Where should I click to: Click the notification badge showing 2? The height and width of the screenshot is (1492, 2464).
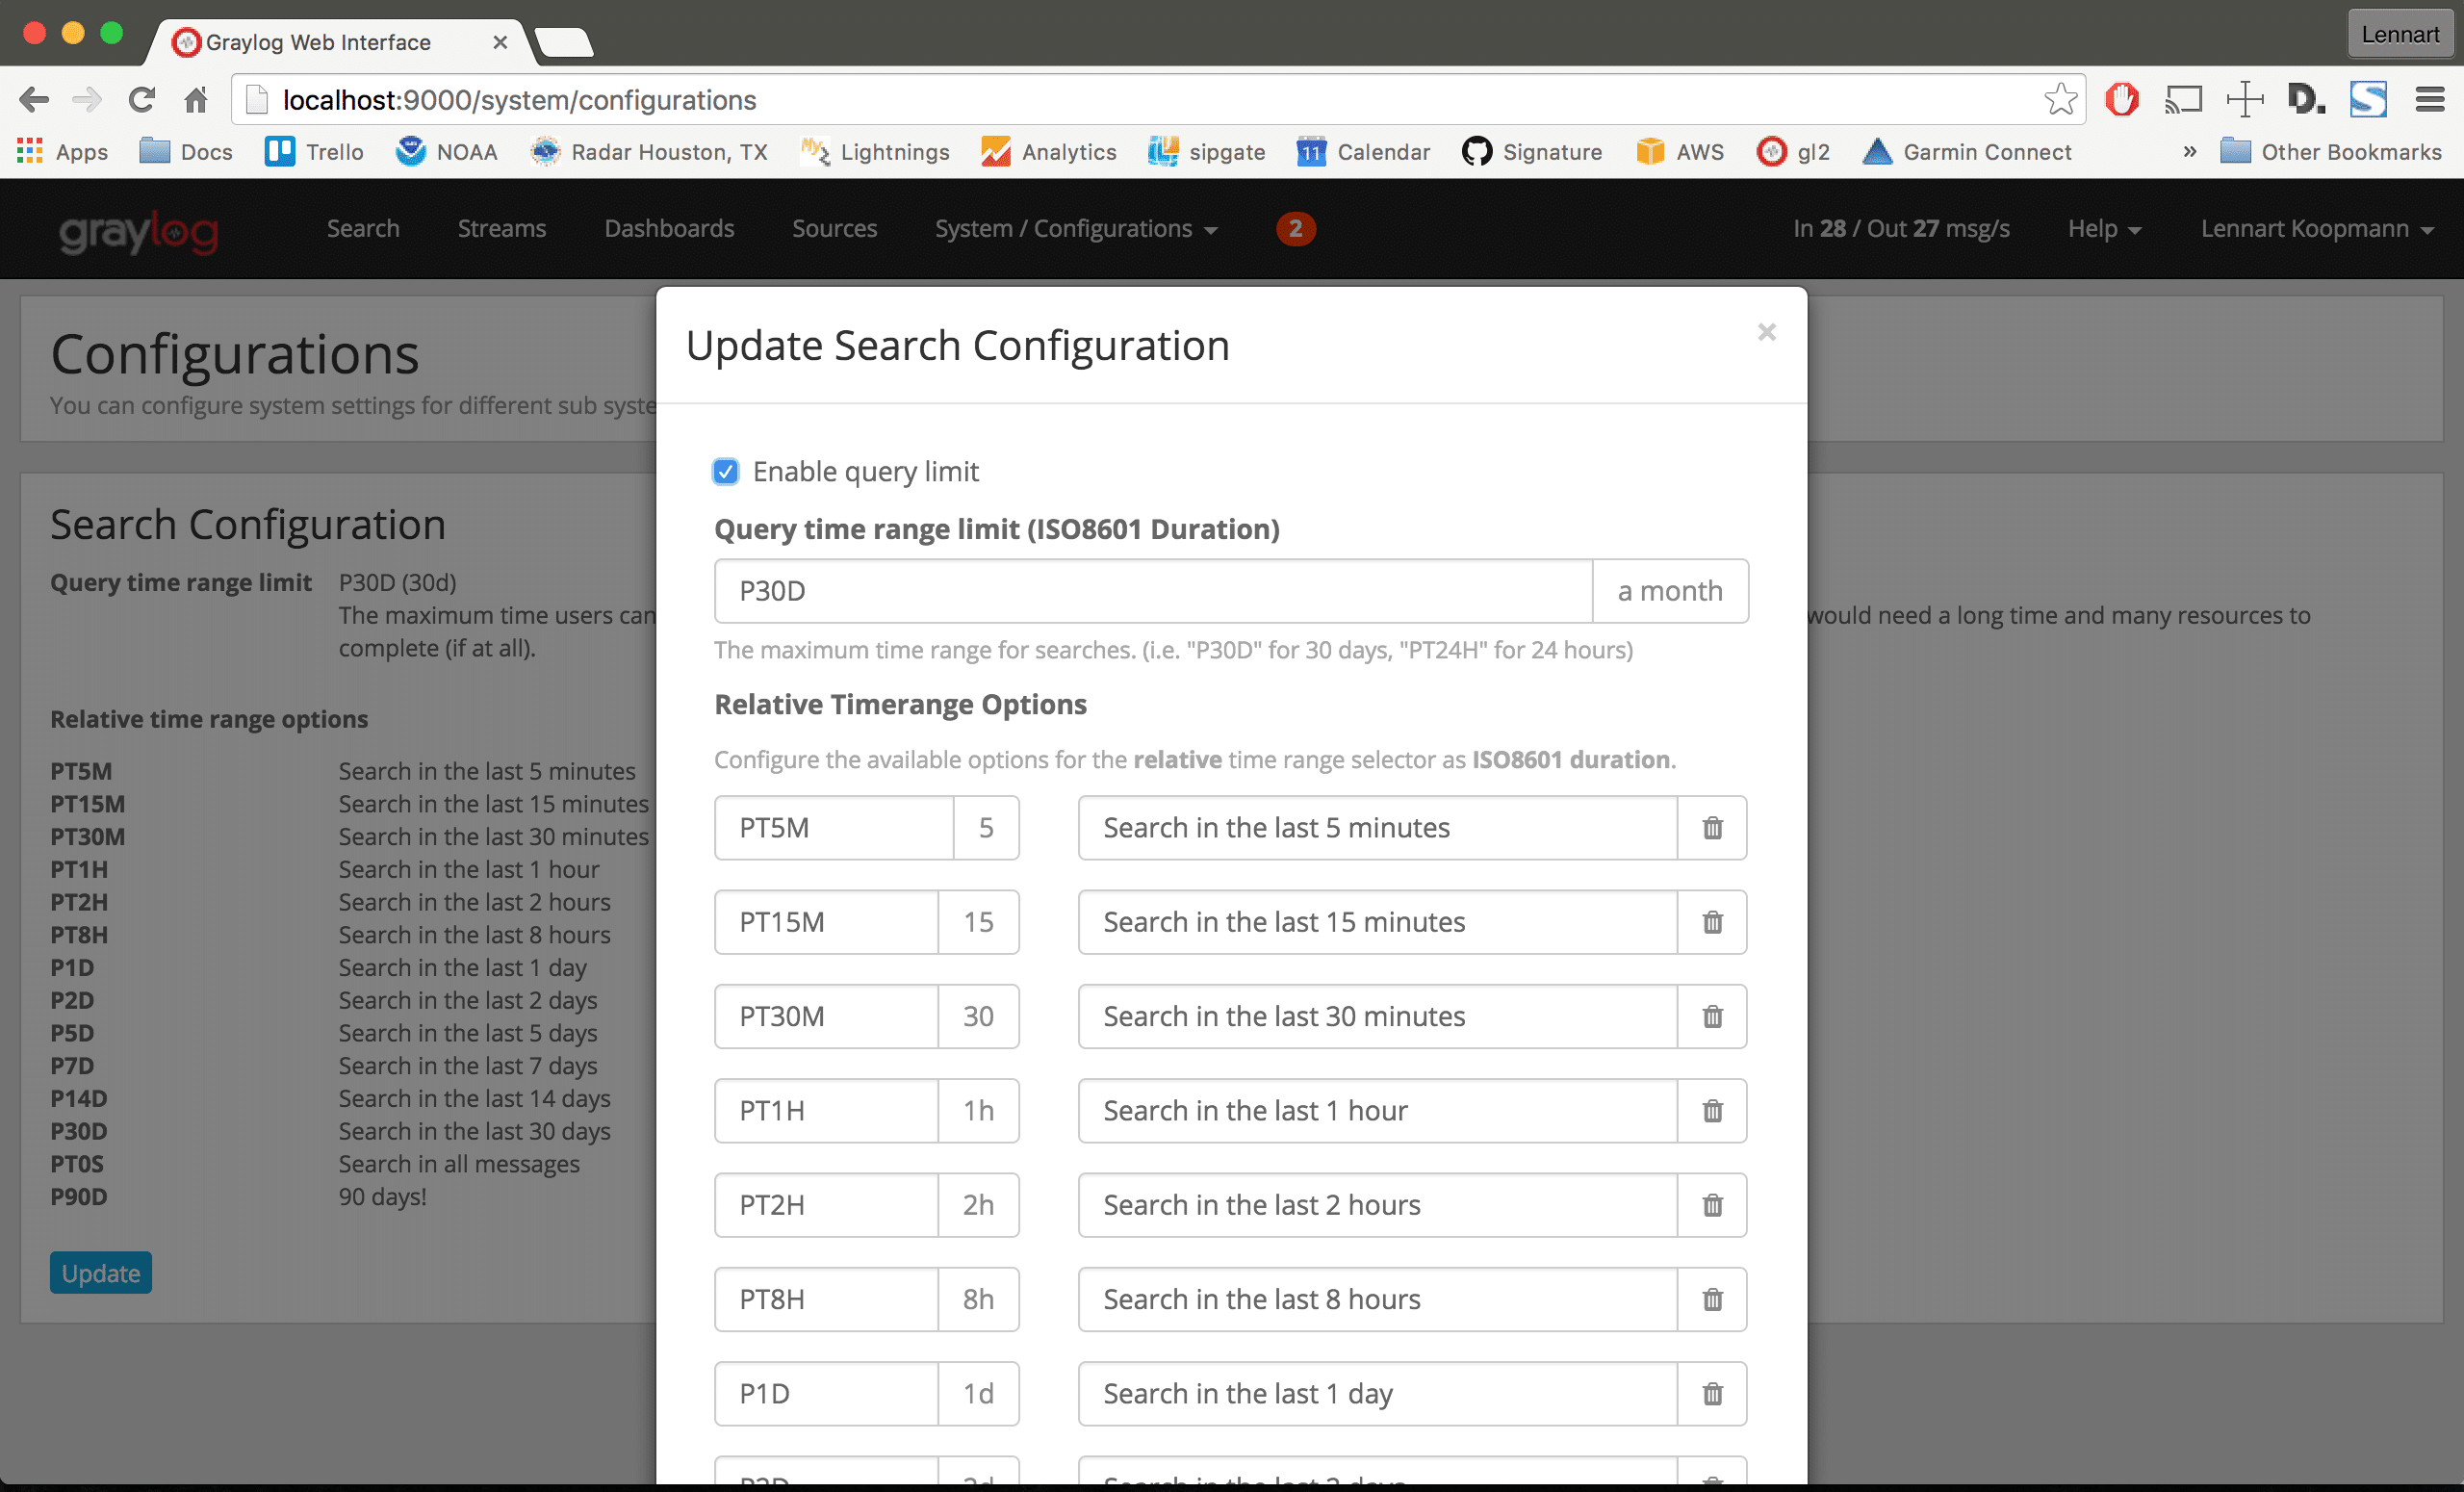tap(1295, 229)
